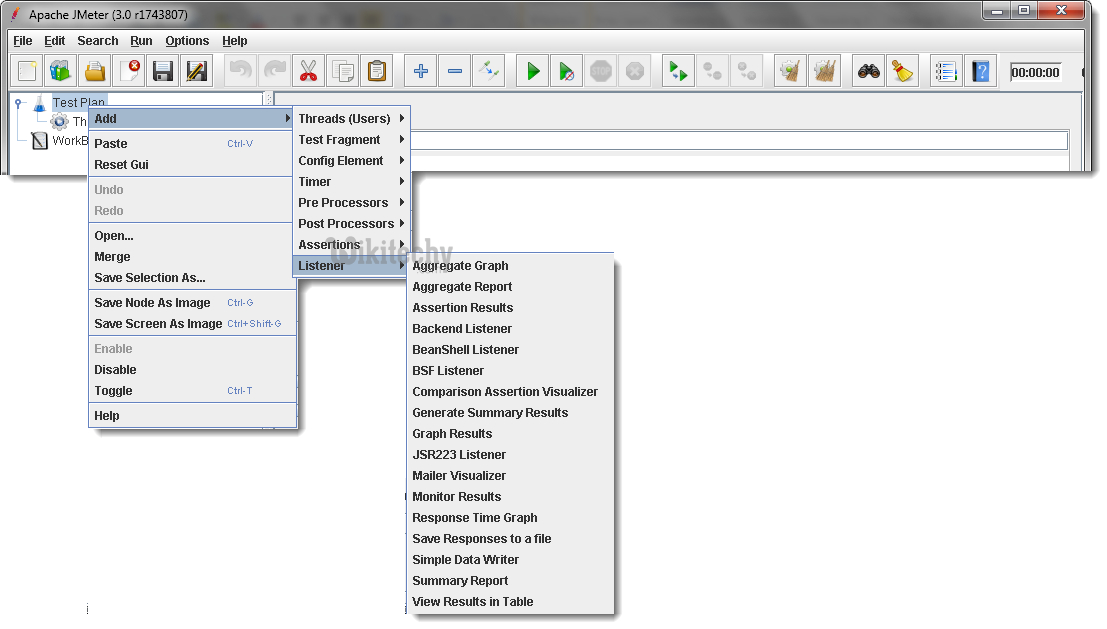
Task: Select Summary Report from Listener menu
Action: click(x=460, y=581)
